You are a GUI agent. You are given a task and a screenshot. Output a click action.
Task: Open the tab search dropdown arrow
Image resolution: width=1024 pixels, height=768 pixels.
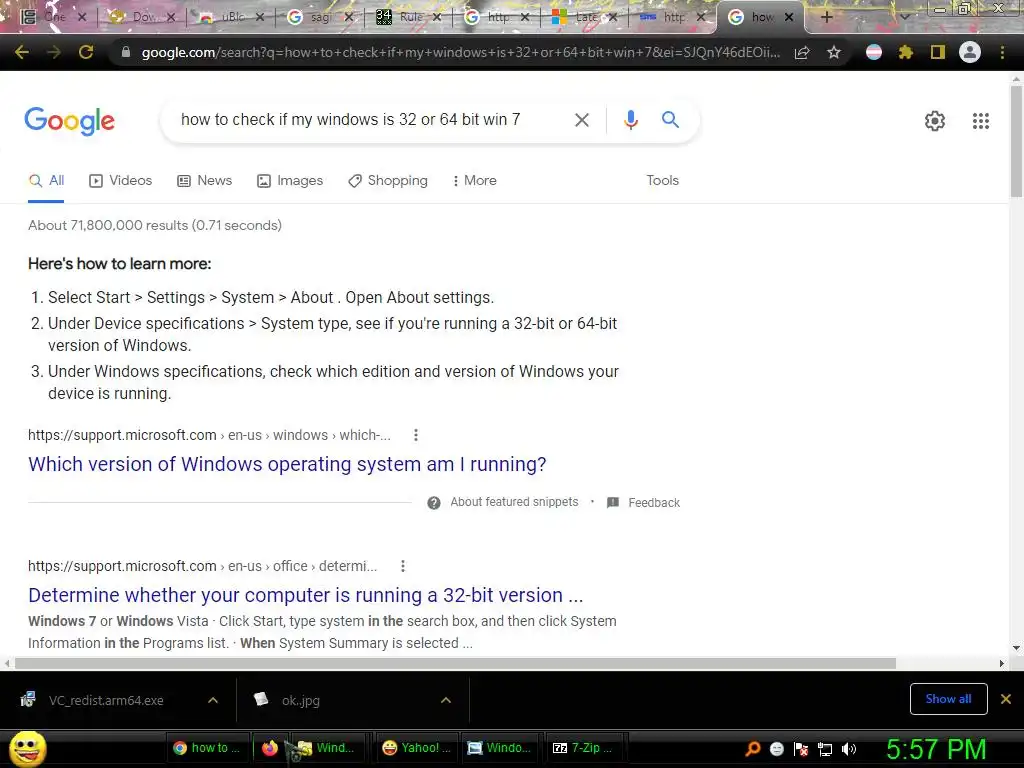click(x=904, y=17)
